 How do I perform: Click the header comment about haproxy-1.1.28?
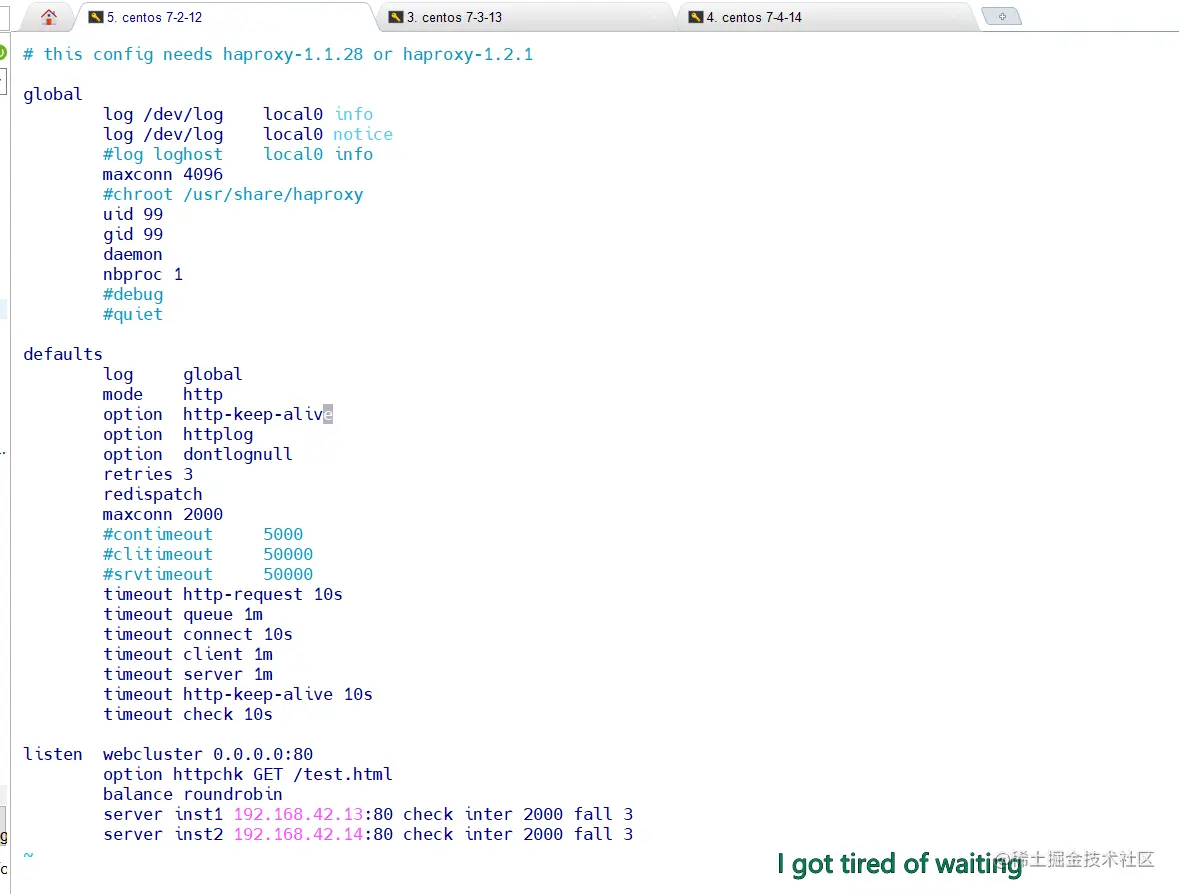click(278, 55)
